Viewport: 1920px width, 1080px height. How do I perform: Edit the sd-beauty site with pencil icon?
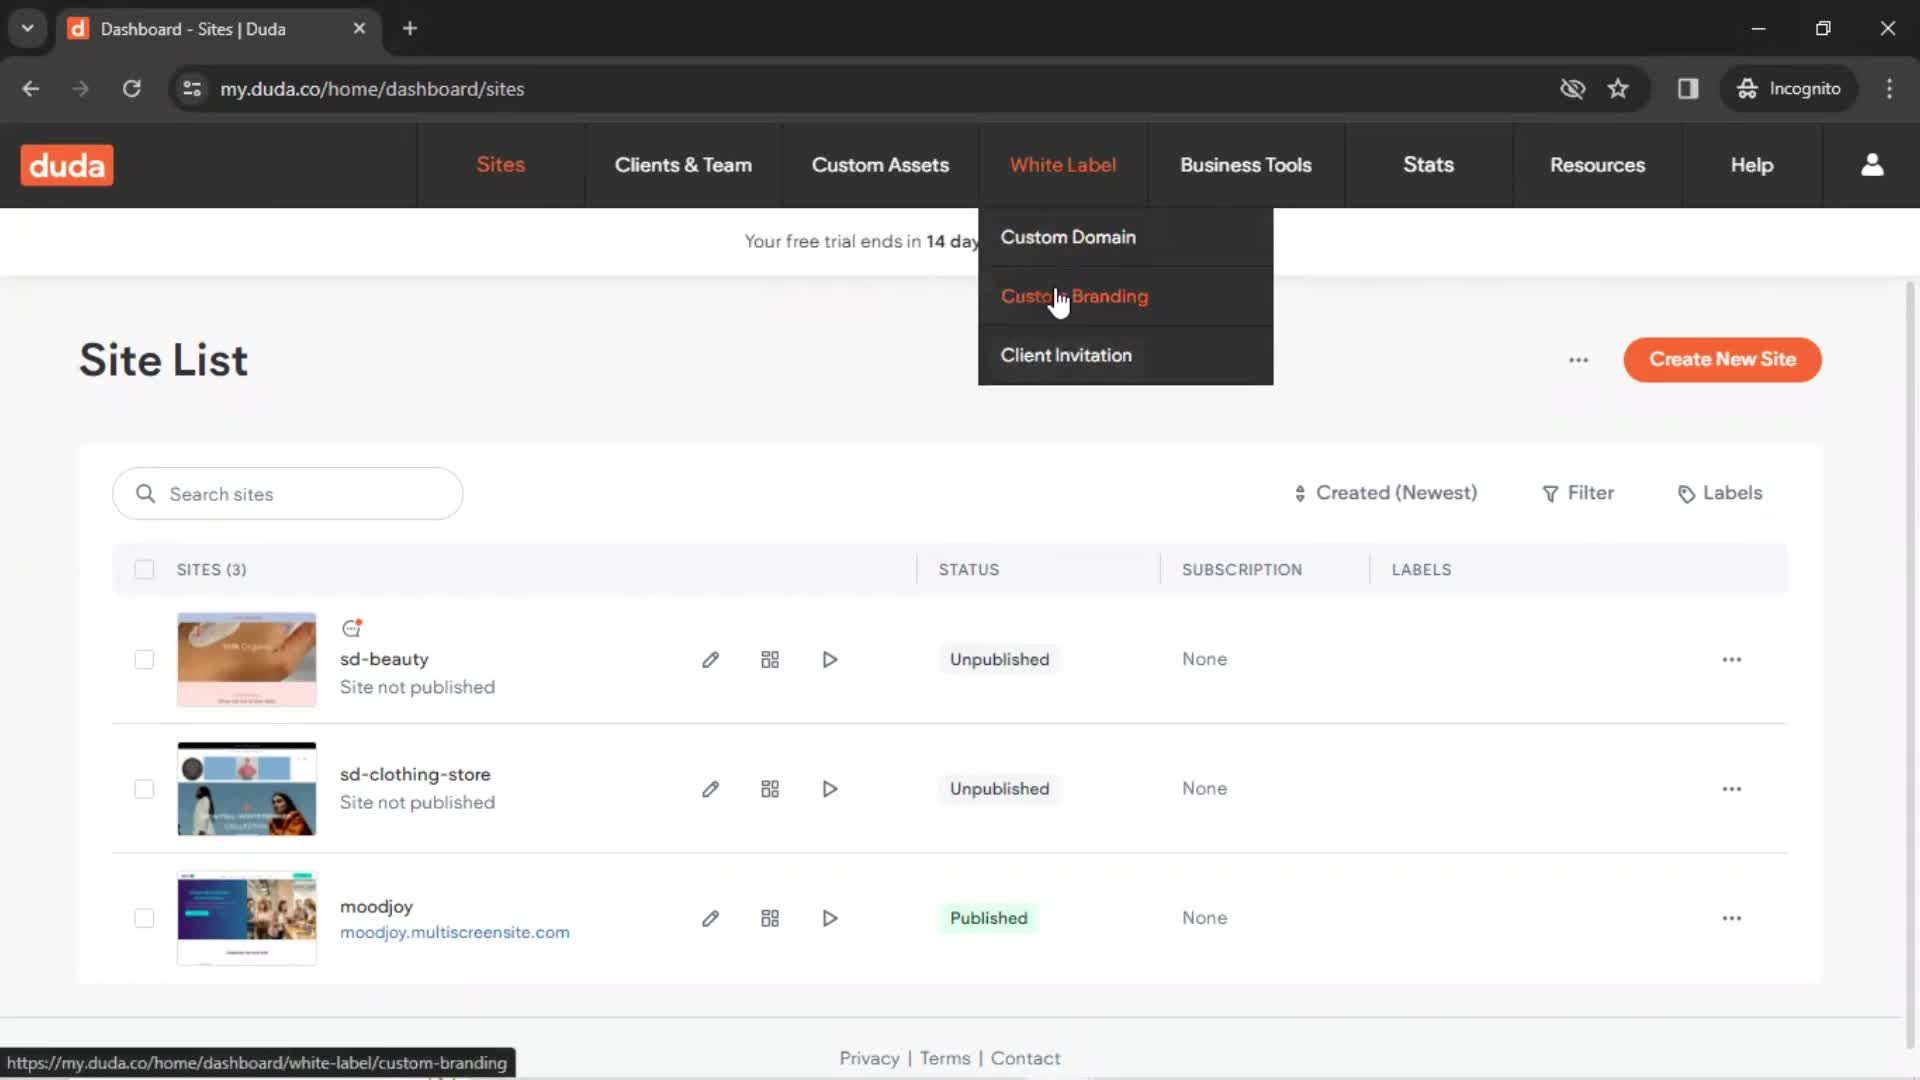tap(710, 660)
